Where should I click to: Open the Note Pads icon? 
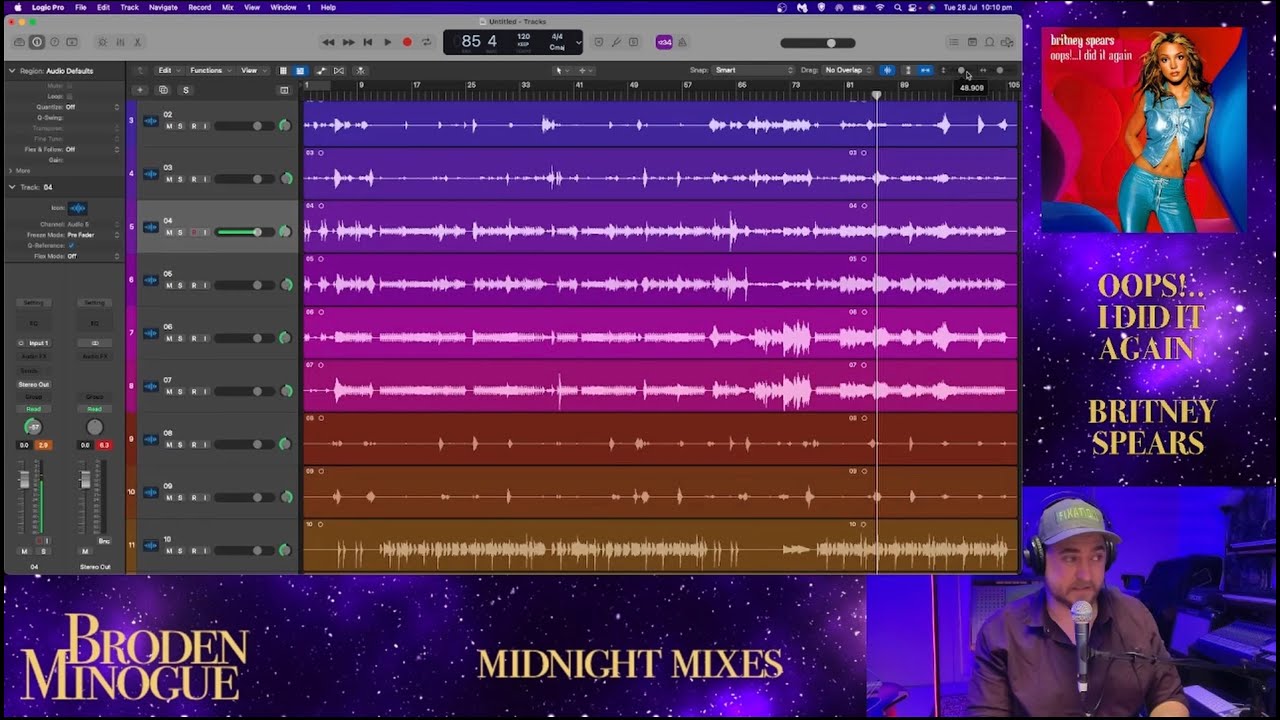(x=972, y=42)
